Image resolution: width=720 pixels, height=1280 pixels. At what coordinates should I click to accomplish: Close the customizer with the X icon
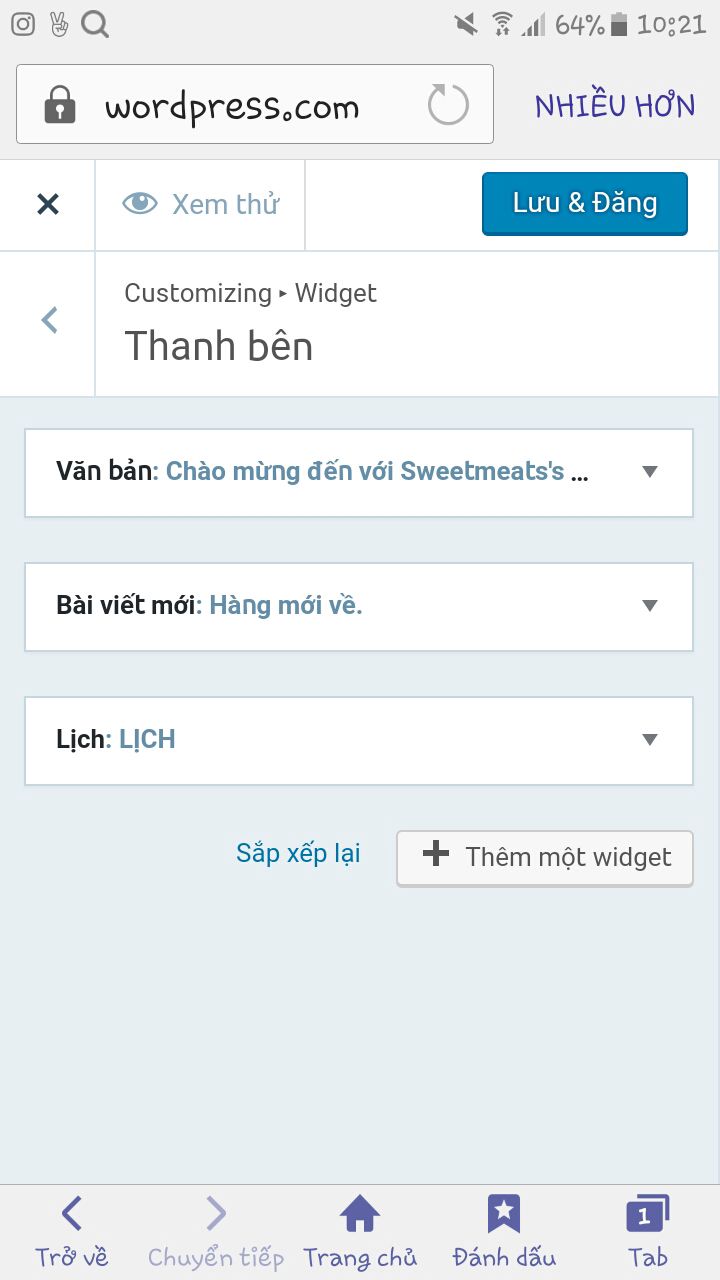coord(48,204)
